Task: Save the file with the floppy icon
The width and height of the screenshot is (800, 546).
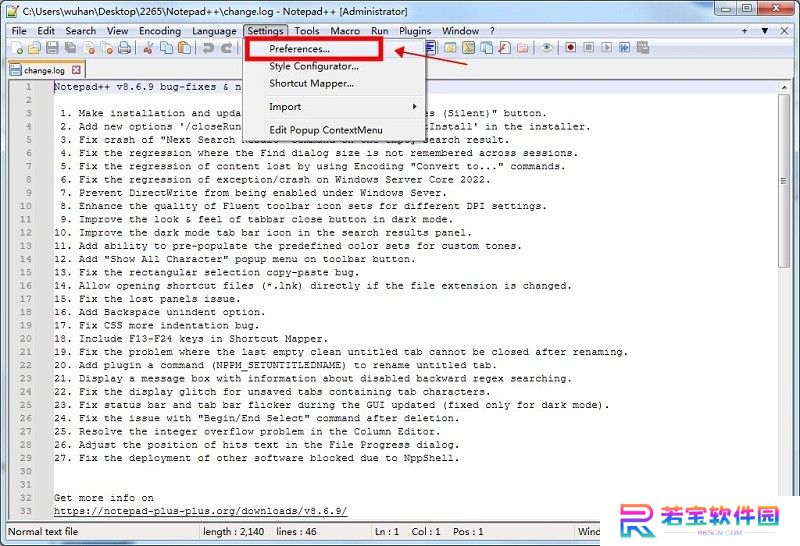Action: 52,48
